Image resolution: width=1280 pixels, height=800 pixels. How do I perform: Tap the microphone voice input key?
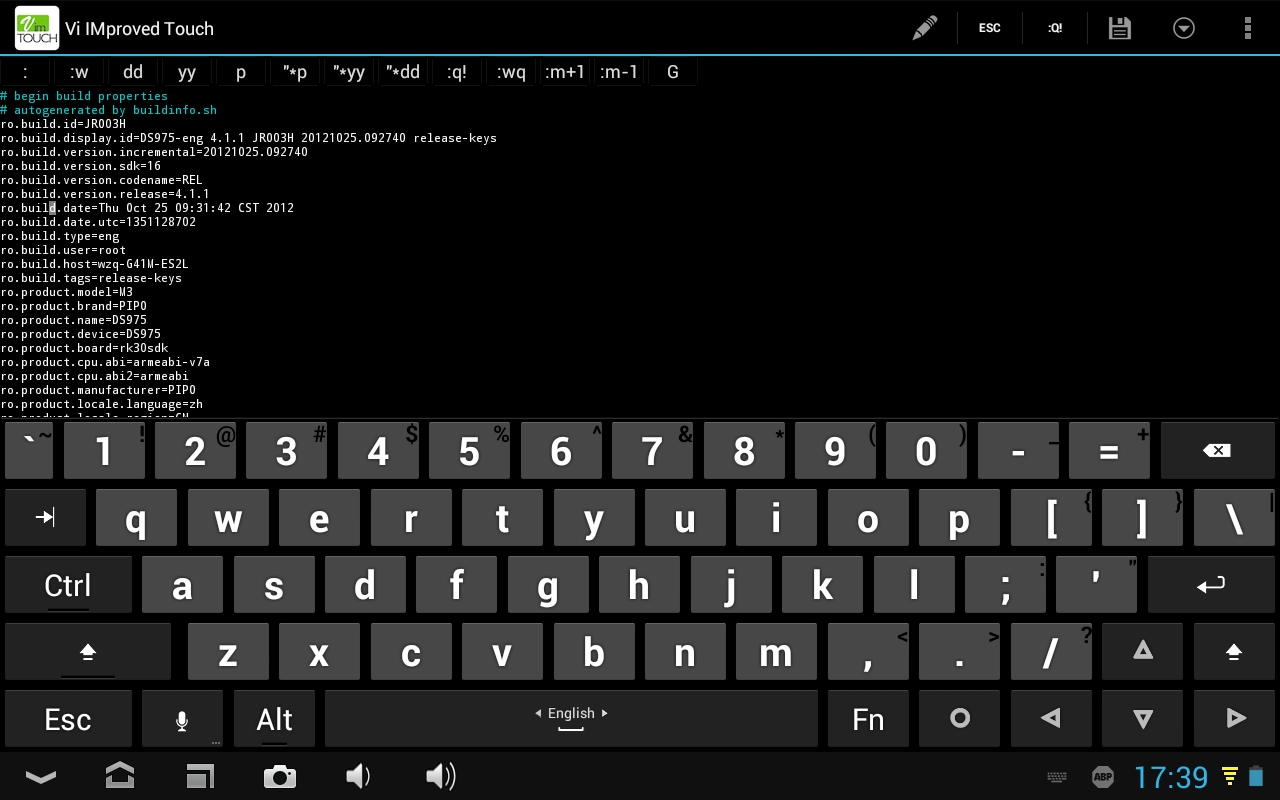(182, 719)
